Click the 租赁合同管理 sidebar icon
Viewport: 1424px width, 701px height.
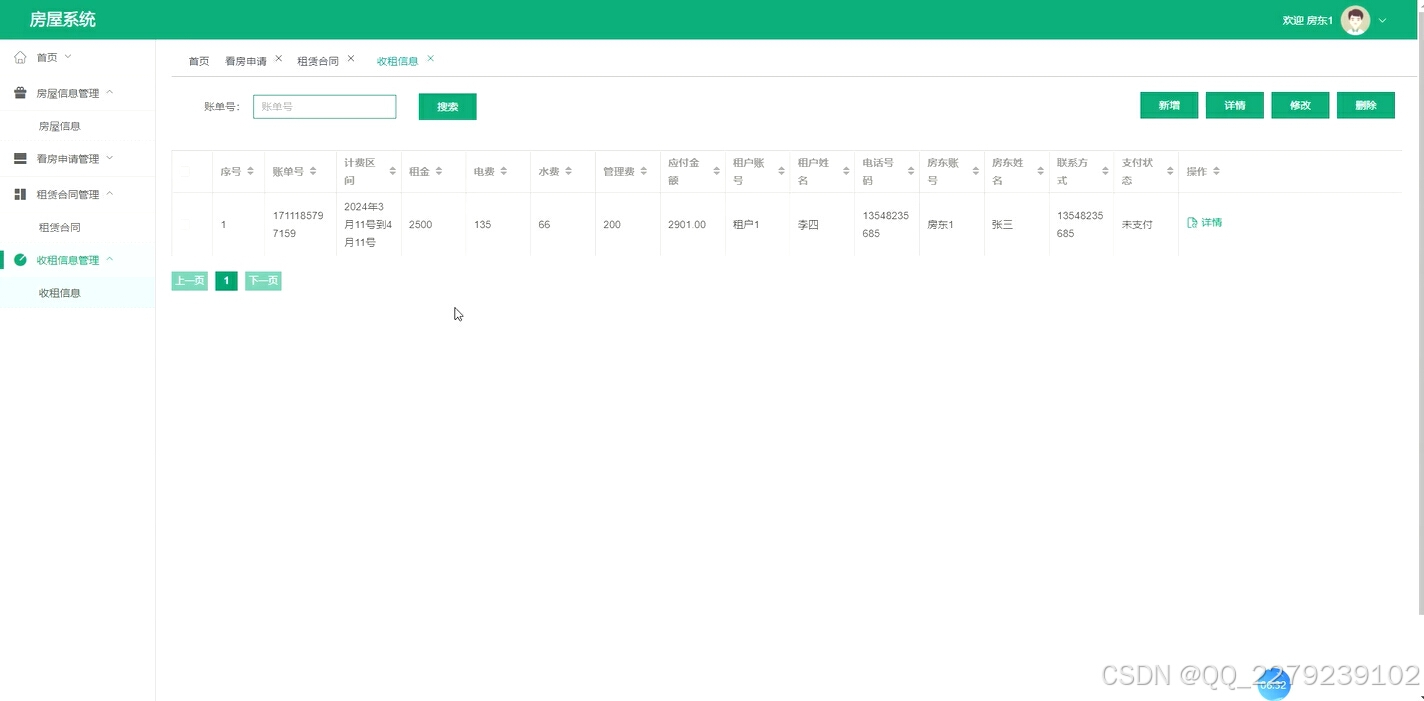pyautogui.click(x=20, y=193)
